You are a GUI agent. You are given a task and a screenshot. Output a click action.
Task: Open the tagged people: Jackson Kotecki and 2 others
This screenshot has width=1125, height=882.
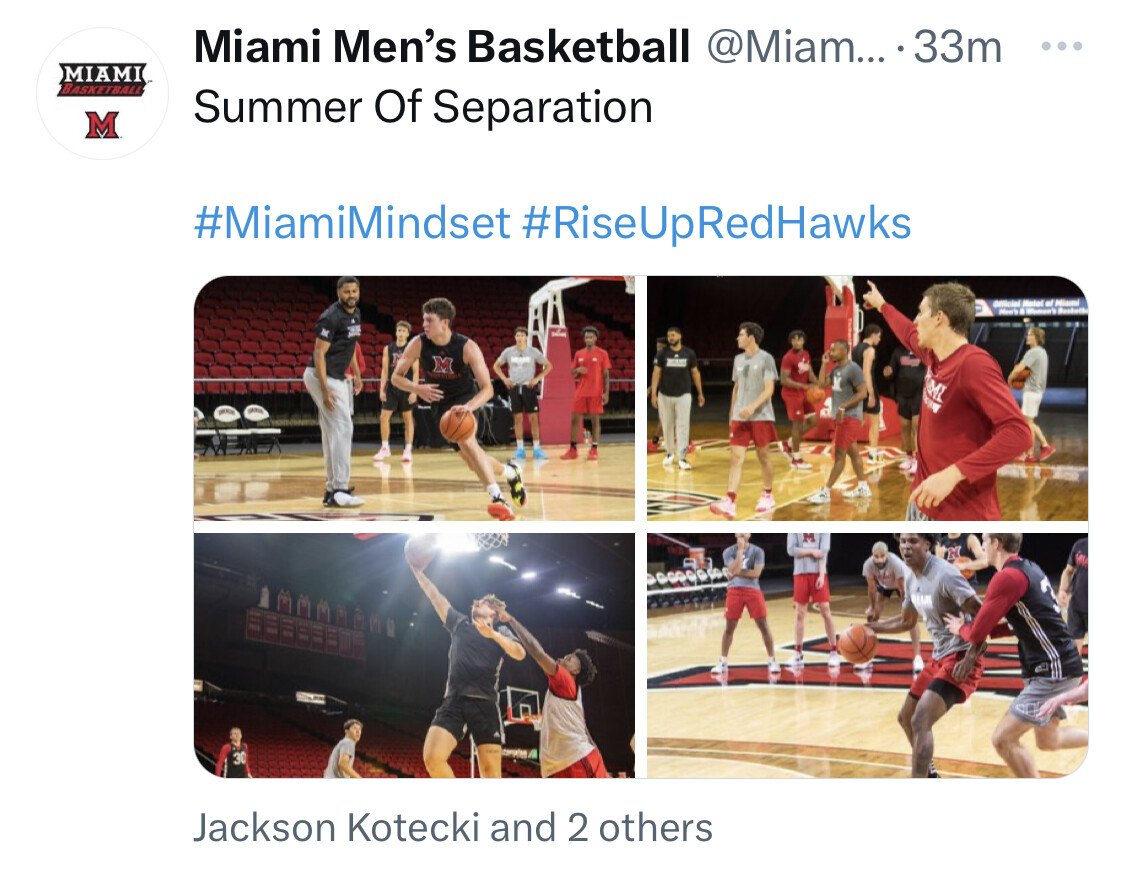click(x=453, y=827)
